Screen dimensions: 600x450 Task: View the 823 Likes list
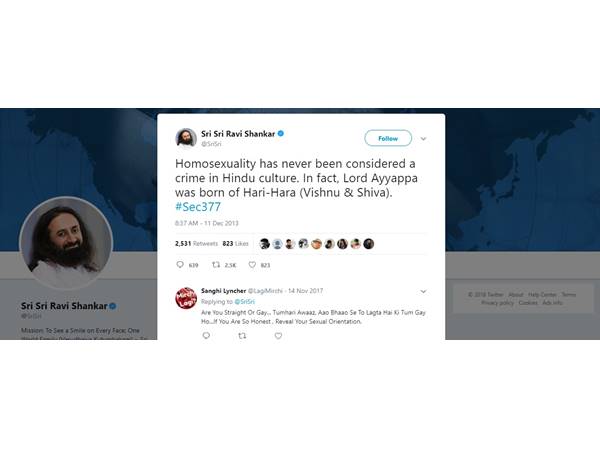pyautogui.click(x=235, y=243)
